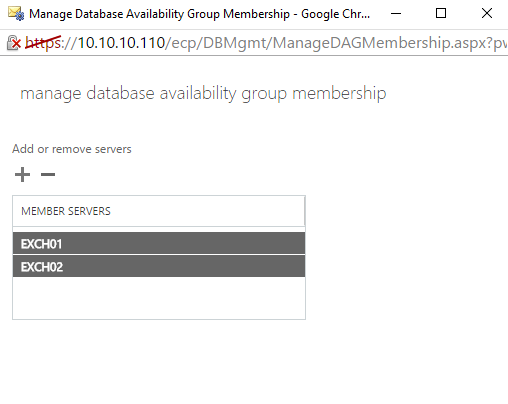The image size is (508, 404).
Task: Click the empty area below EXCH02 in list
Action: 159,298
